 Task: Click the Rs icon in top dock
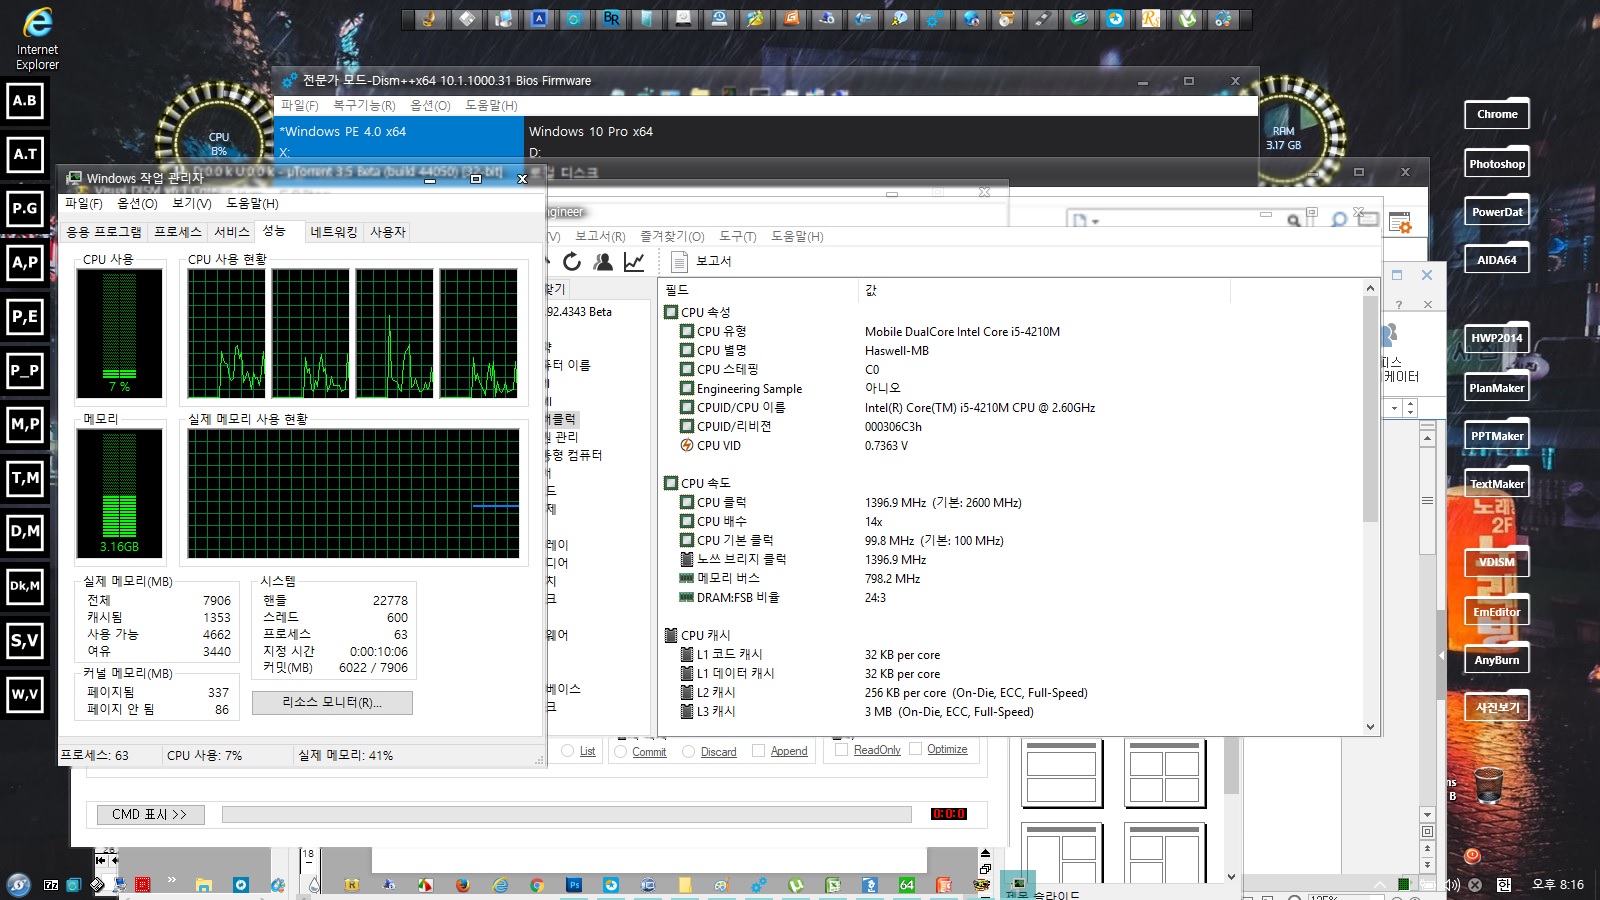pyautogui.click(x=1151, y=18)
